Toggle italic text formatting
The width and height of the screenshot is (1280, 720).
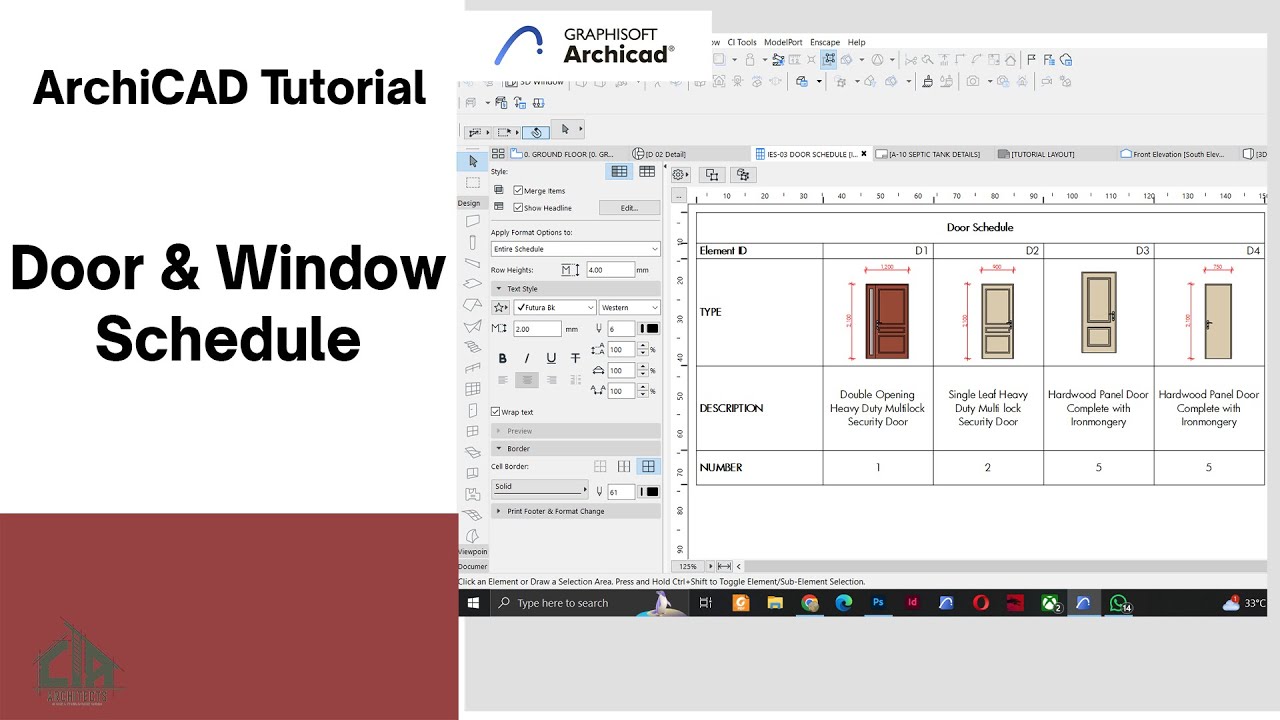[x=527, y=358]
